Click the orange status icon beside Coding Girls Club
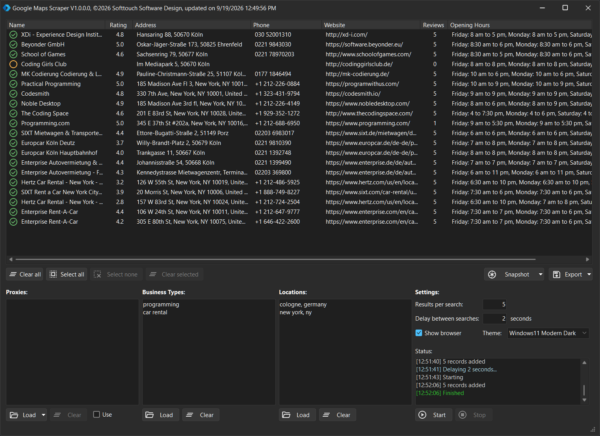Screen dimensions: 600x436 pyautogui.click(x=13, y=64)
